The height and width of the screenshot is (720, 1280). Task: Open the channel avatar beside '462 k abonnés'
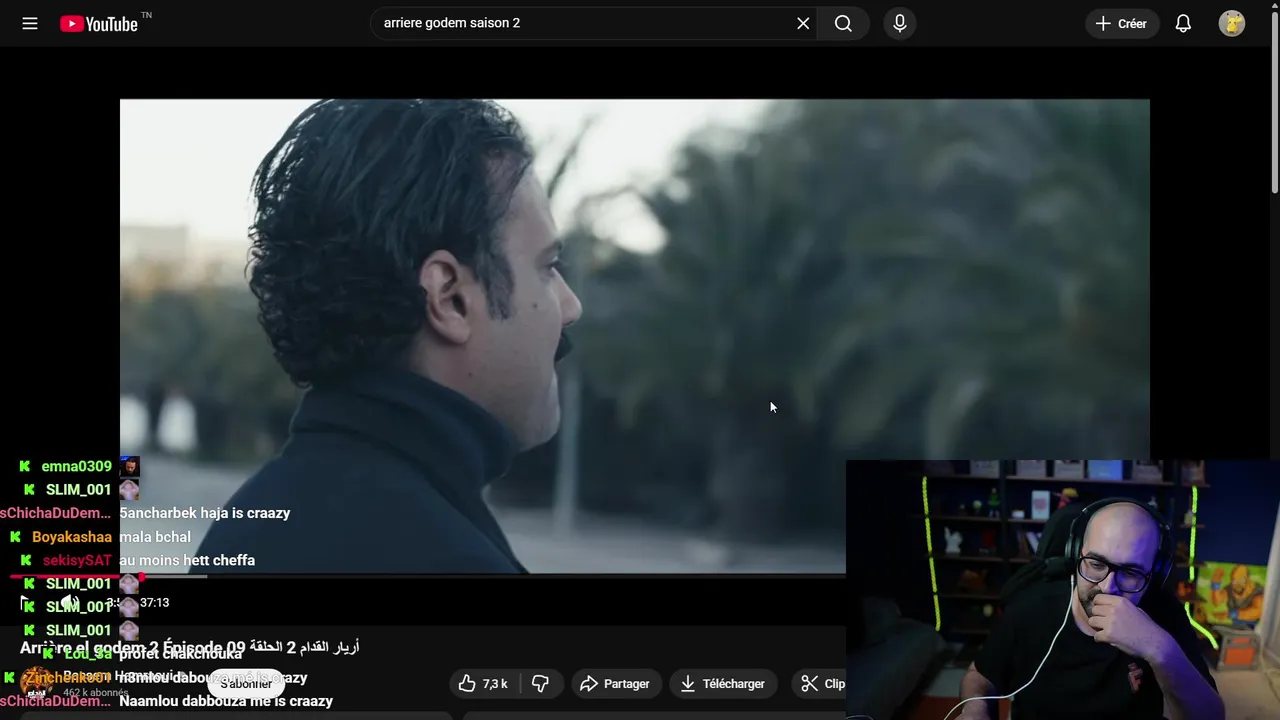[x=37, y=683]
